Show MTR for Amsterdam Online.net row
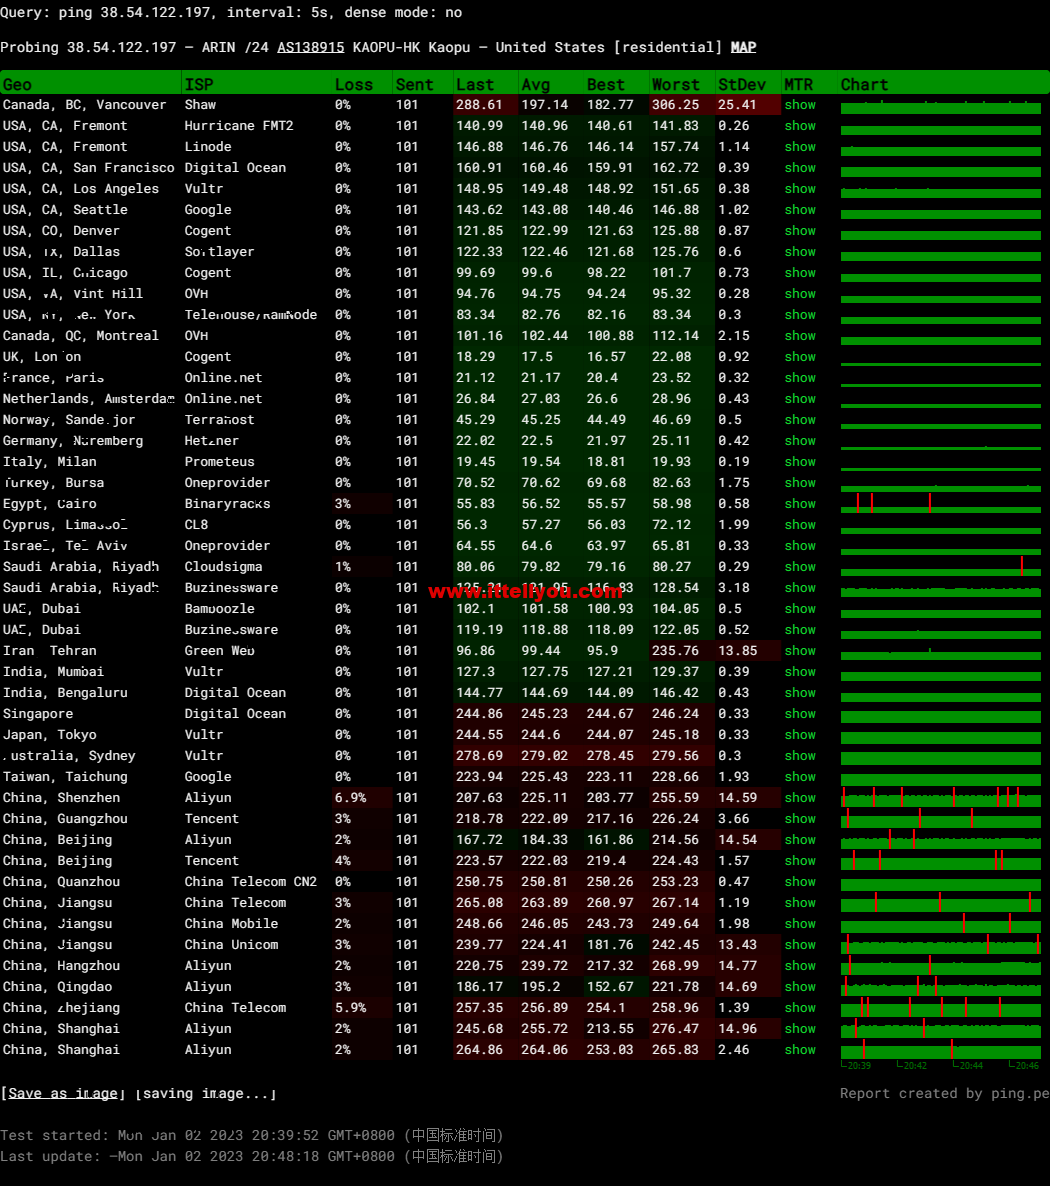 point(800,399)
